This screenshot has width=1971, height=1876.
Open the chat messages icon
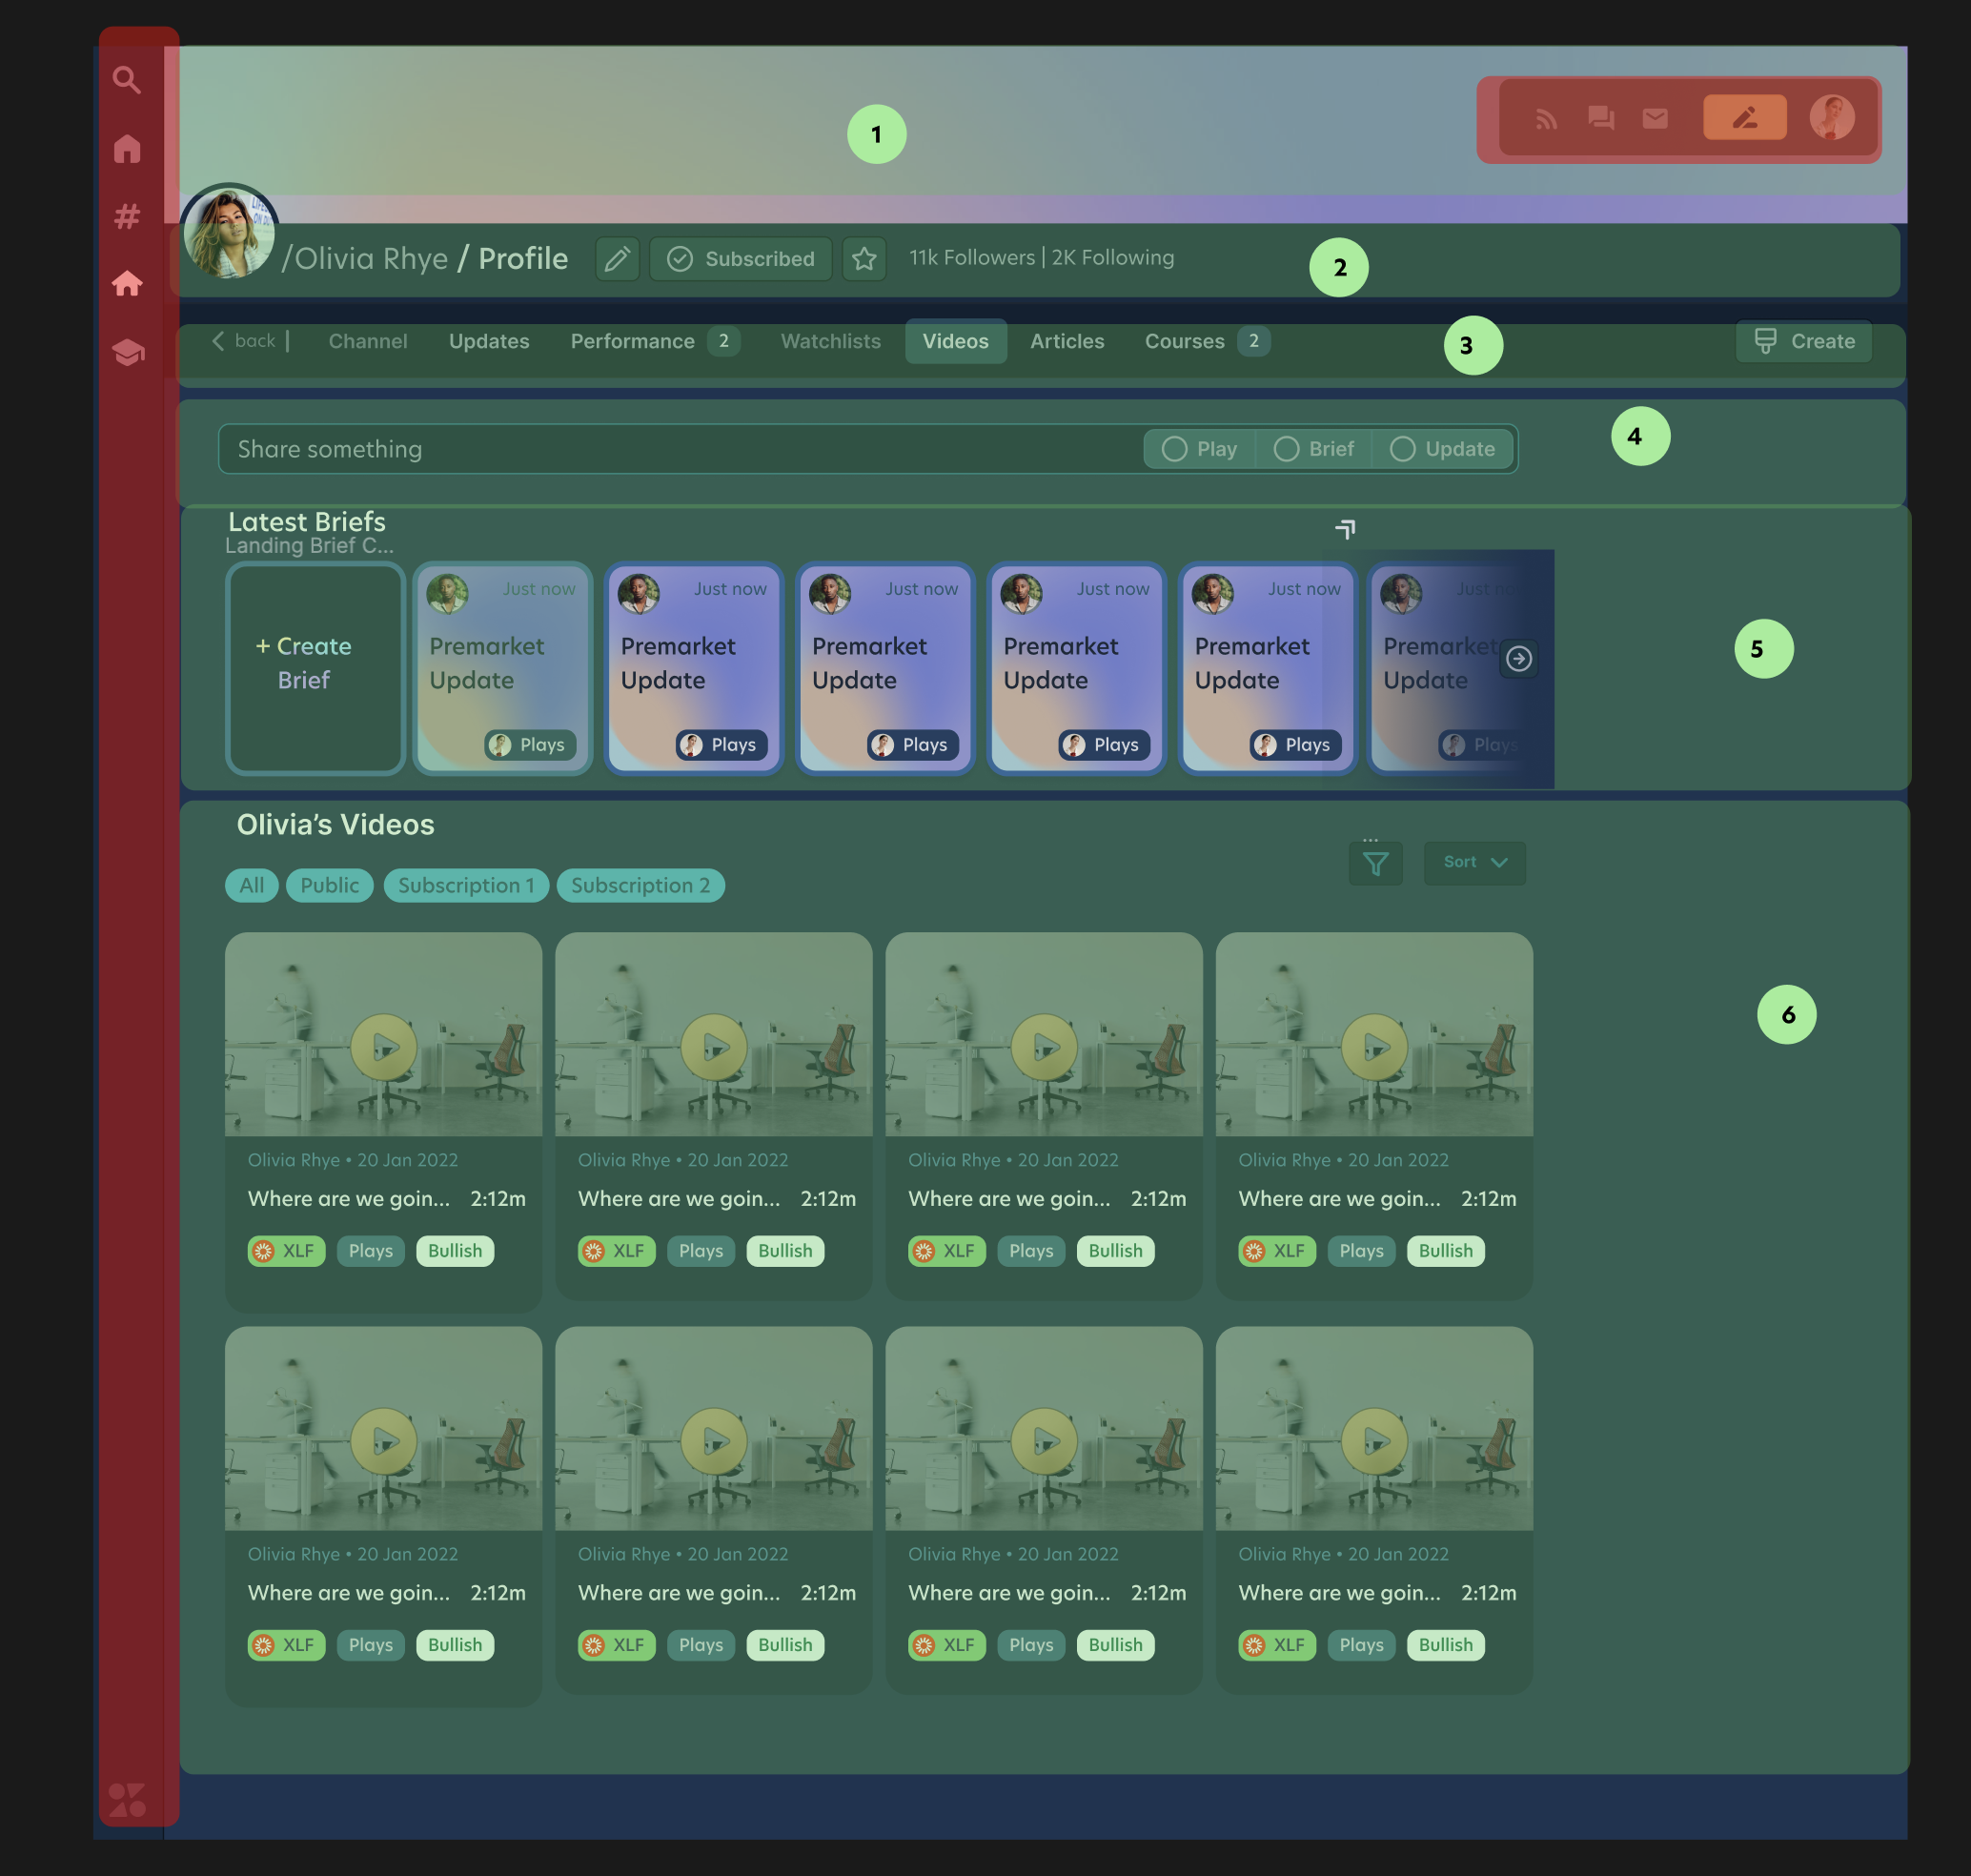tap(1601, 118)
